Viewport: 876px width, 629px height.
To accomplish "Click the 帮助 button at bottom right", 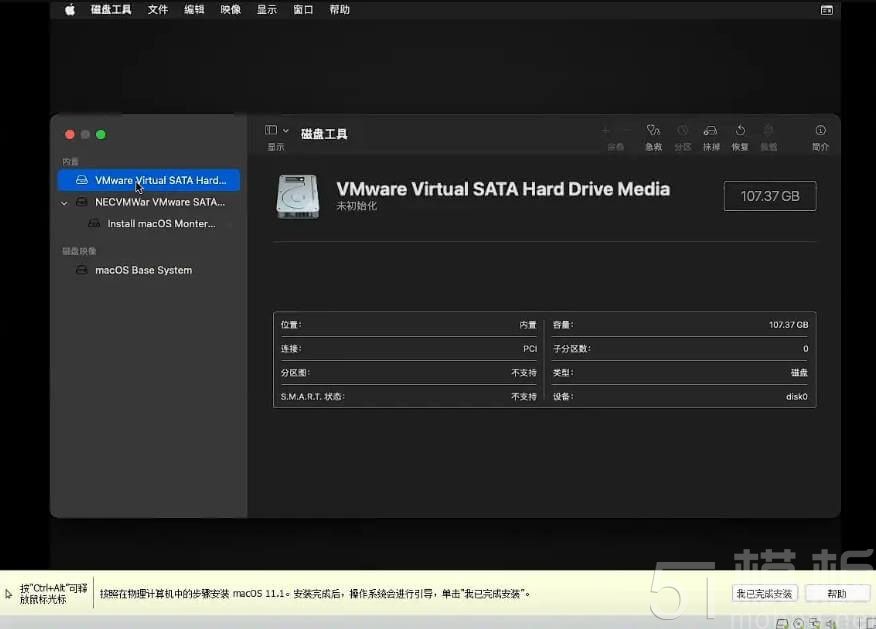I will coord(837,592).
